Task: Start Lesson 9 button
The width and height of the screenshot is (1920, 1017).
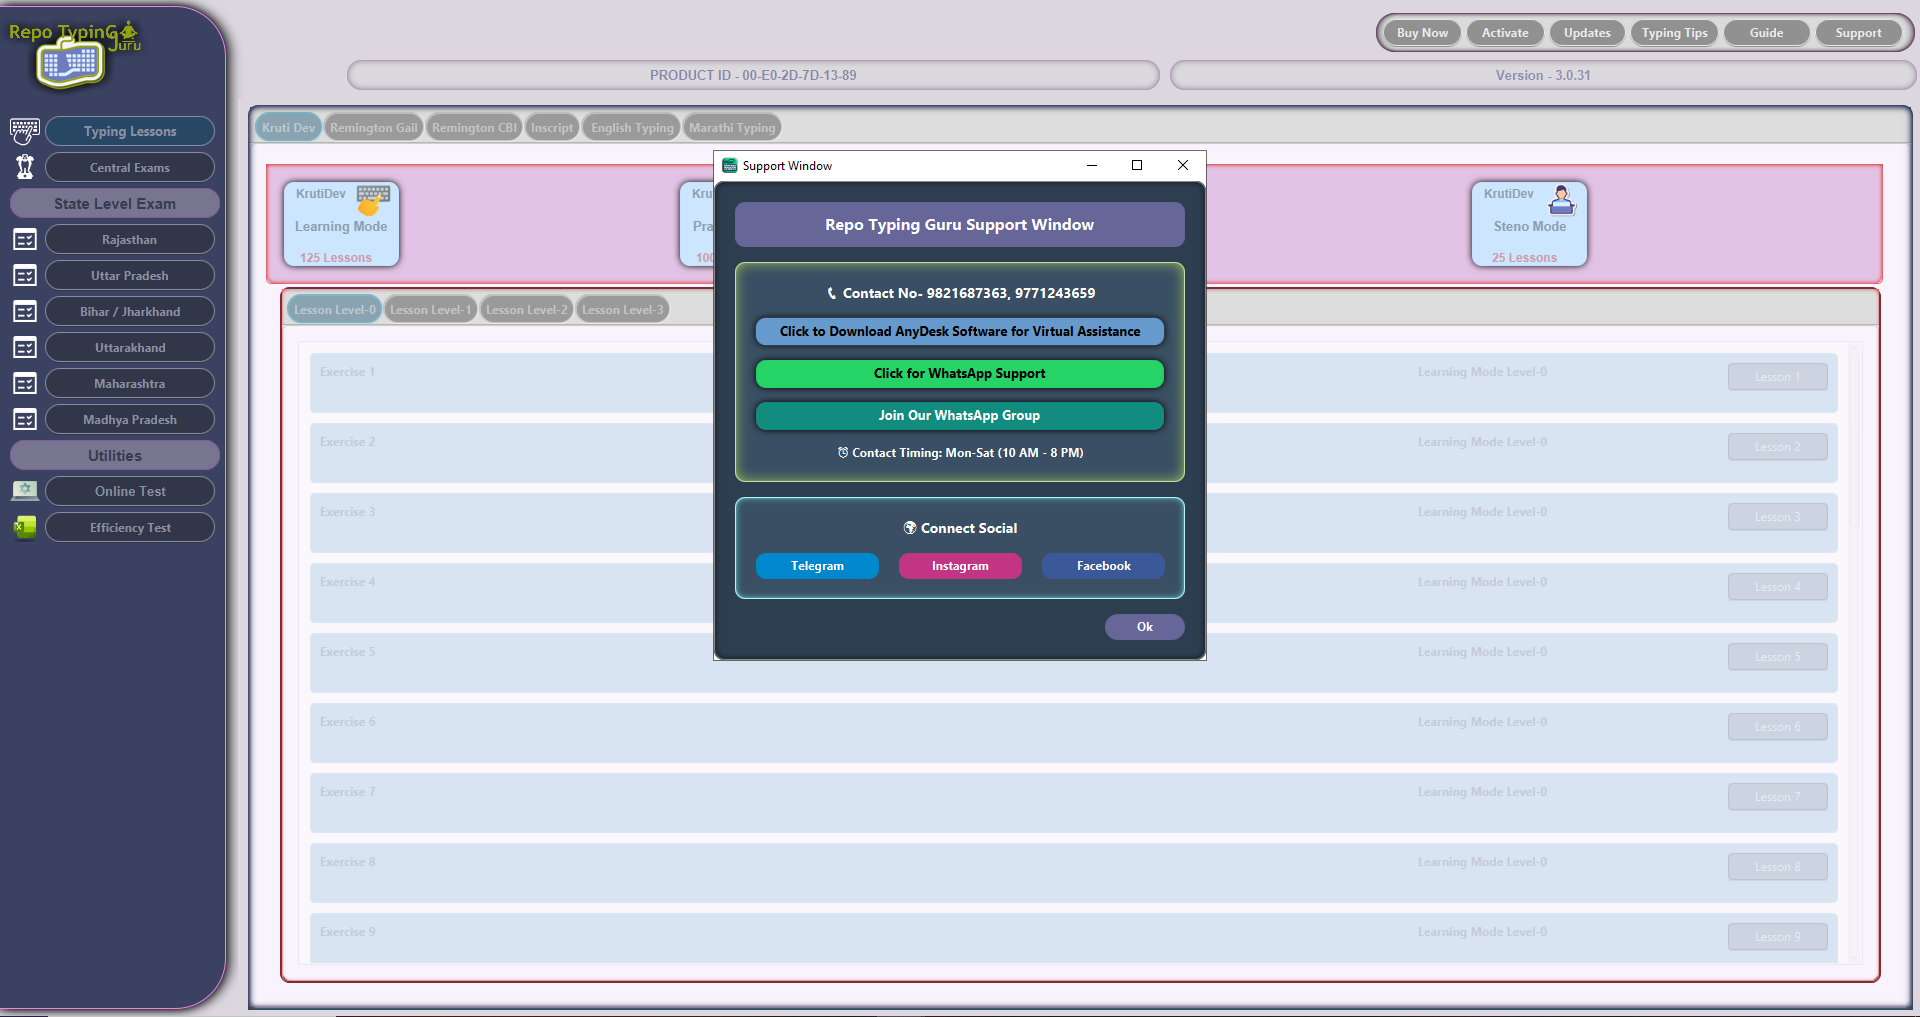Action: [1777, 937]
